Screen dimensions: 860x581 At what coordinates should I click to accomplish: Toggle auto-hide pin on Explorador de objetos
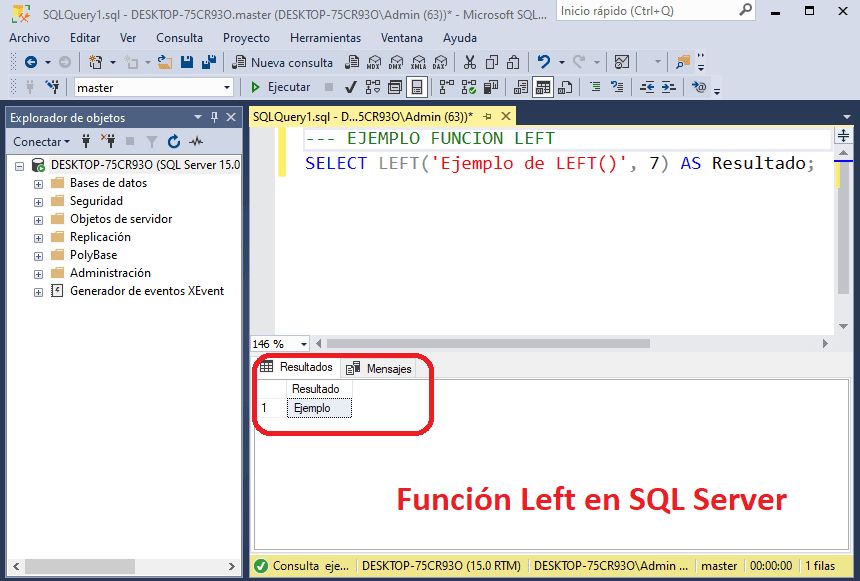[214, 117]
